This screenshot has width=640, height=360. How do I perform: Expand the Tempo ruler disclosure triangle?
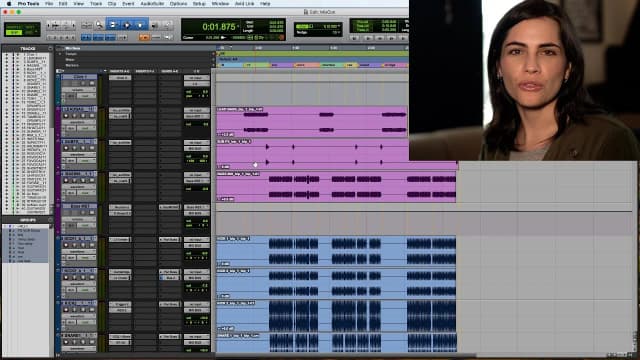pyautogui.click(x=60, y=54)
